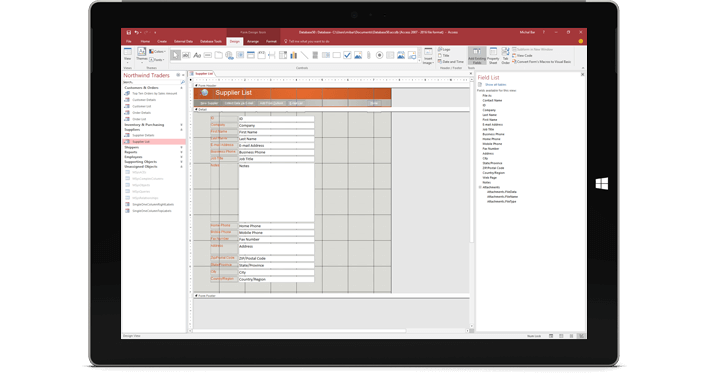
Task: Switch to the Format tab
Action: (271, 41)
